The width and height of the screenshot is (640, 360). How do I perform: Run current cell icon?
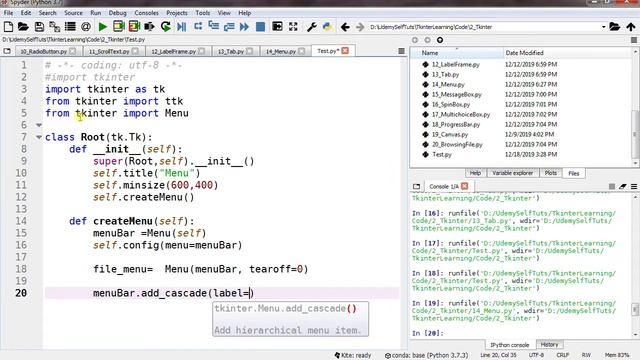pos(119,27)
